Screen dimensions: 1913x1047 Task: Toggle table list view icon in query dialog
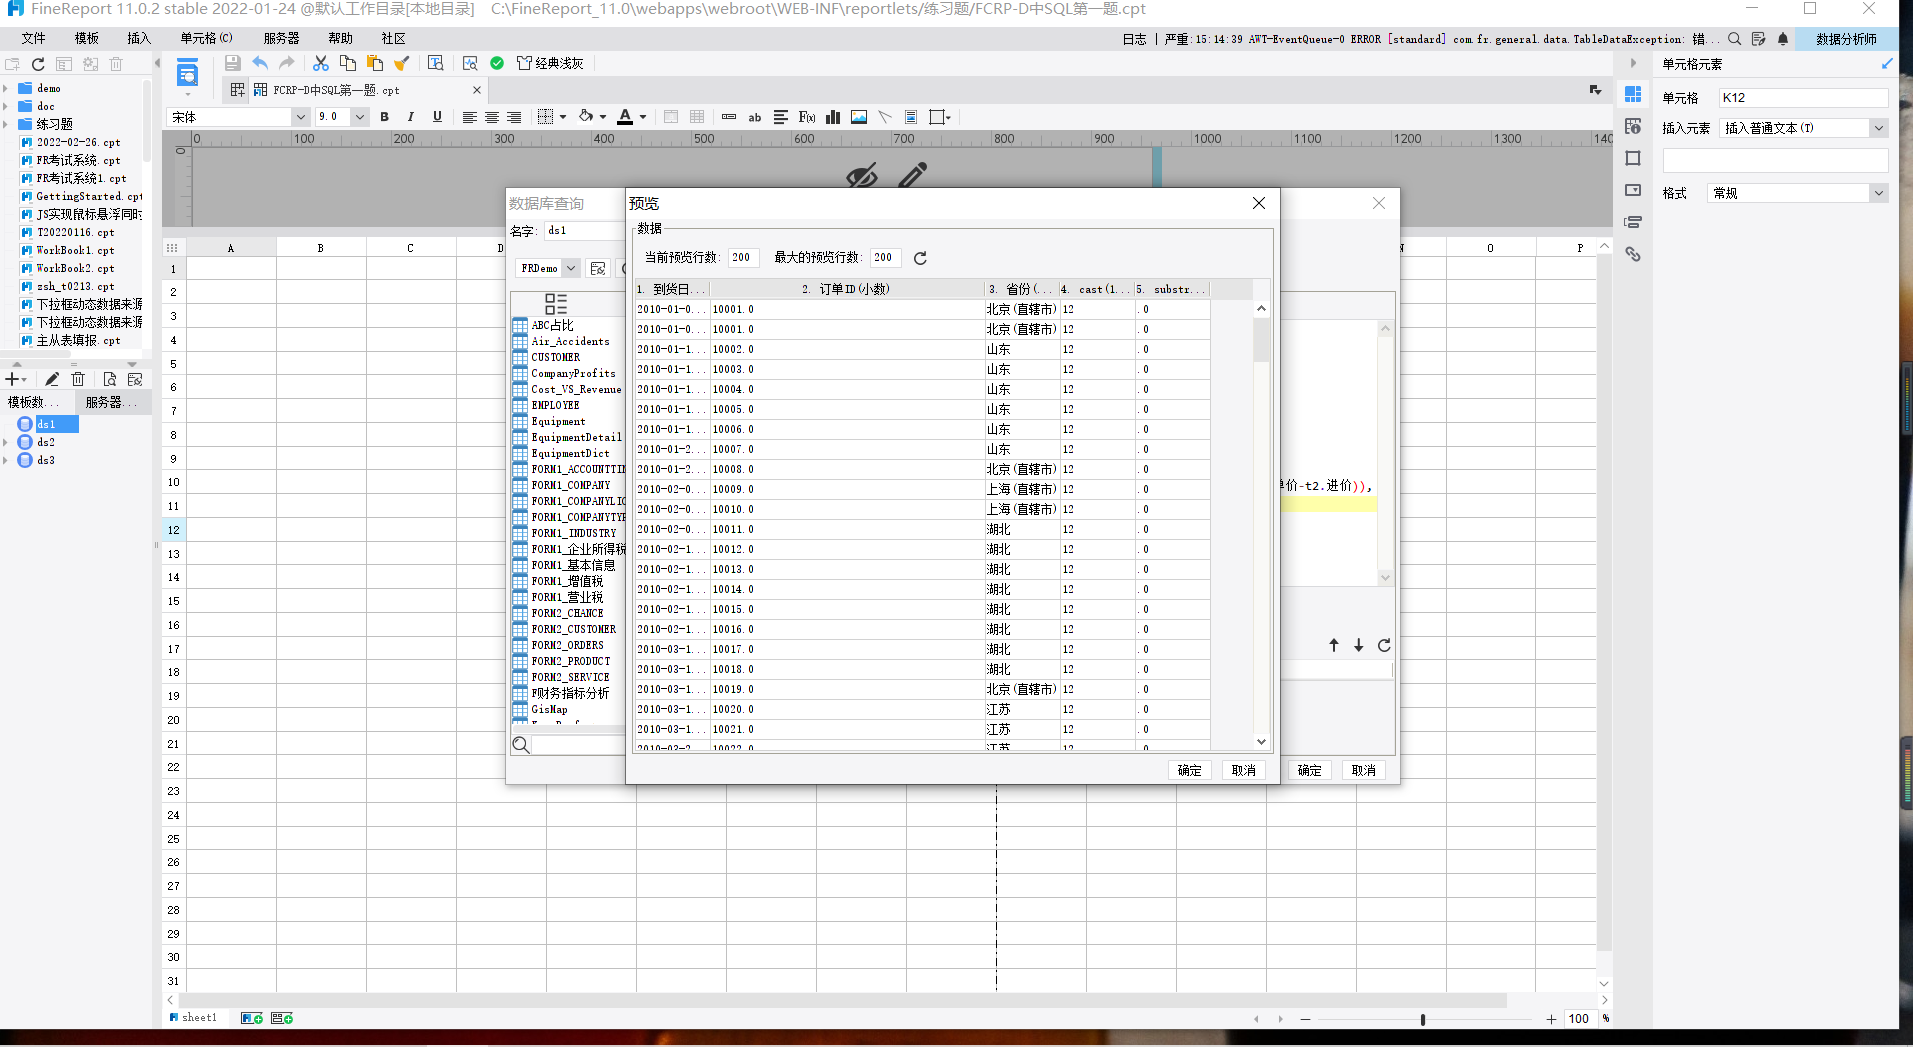556,304
